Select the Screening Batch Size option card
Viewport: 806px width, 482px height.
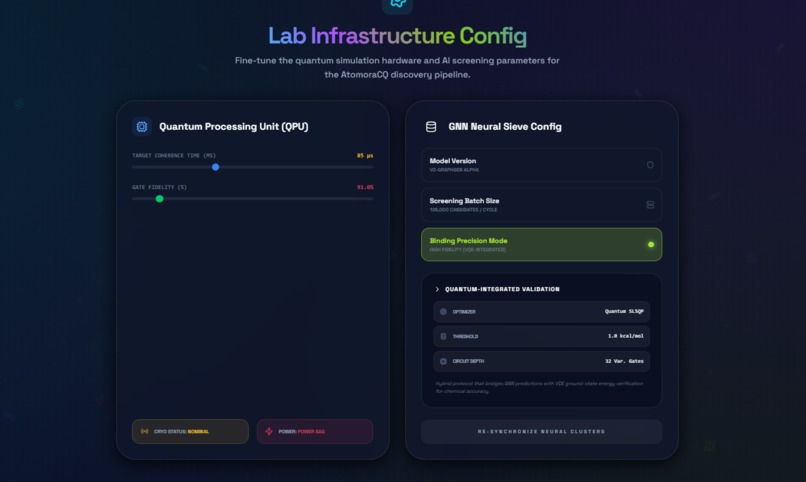click(541, 205)
